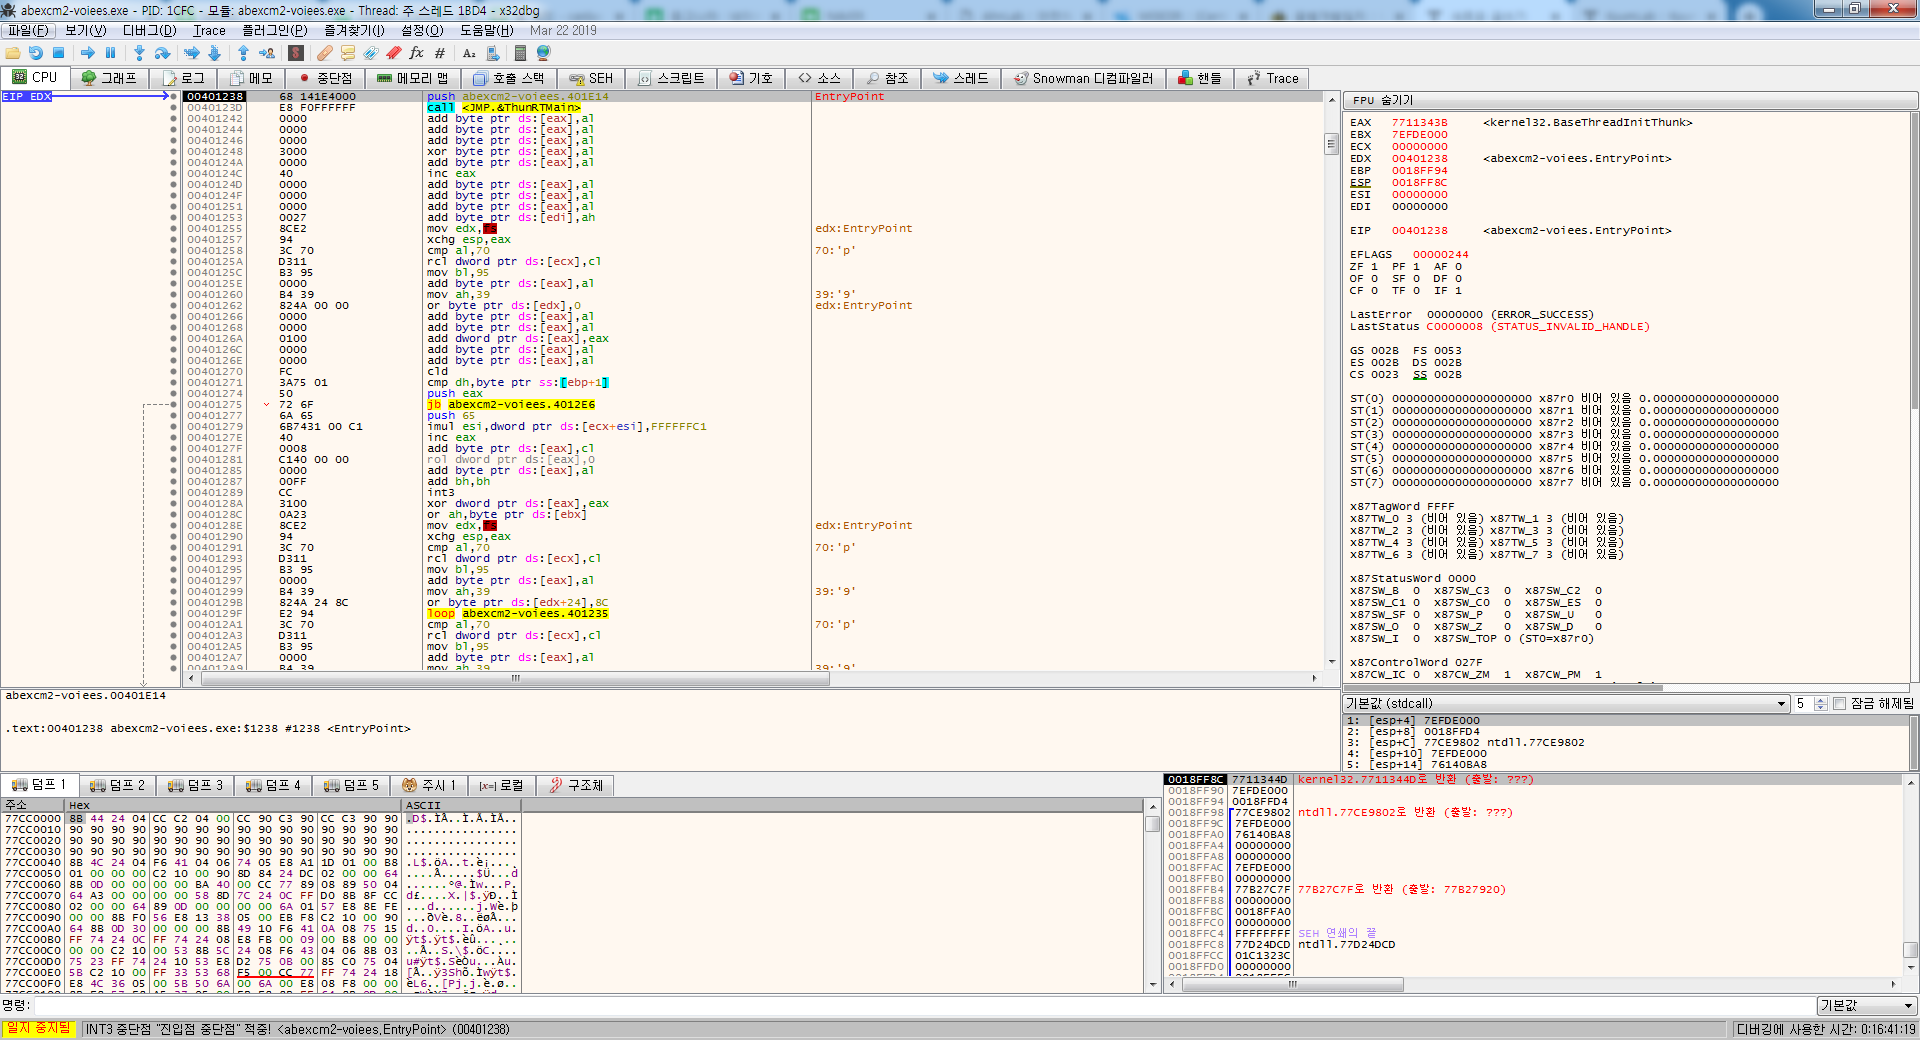Open the 덤프 2 tab

118,785
